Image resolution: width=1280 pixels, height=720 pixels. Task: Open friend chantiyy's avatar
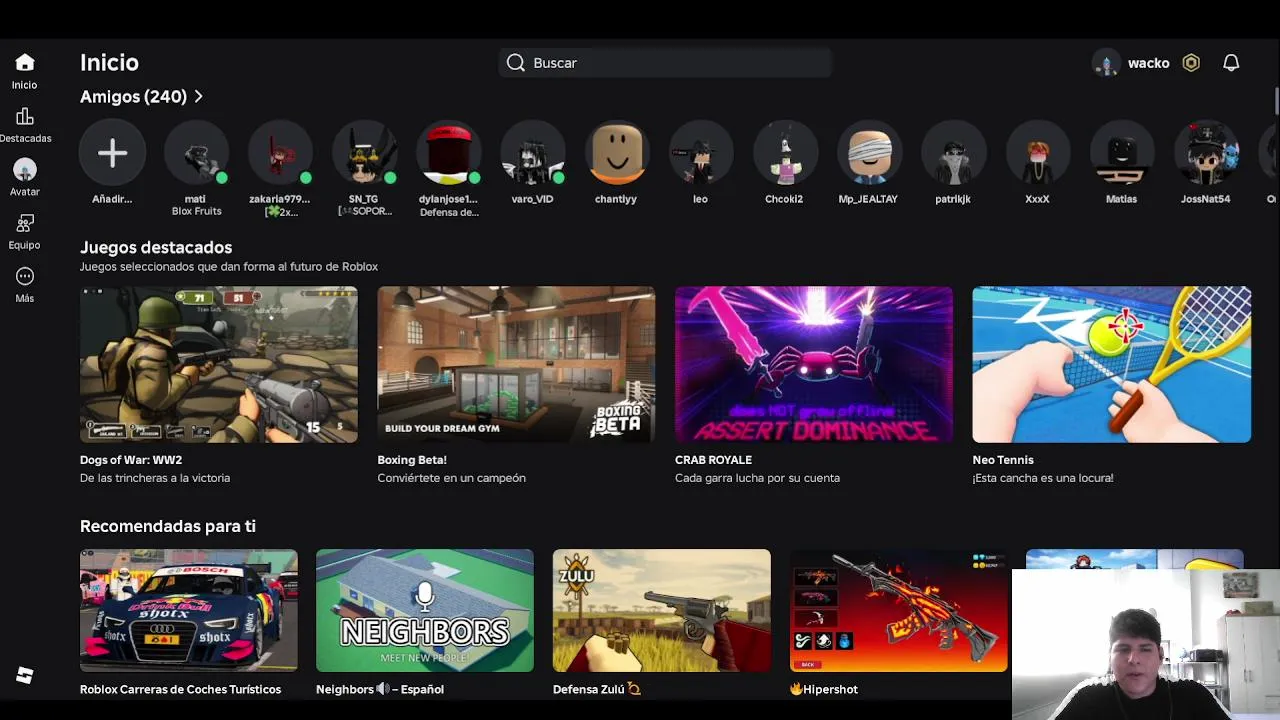pos(616,153)
